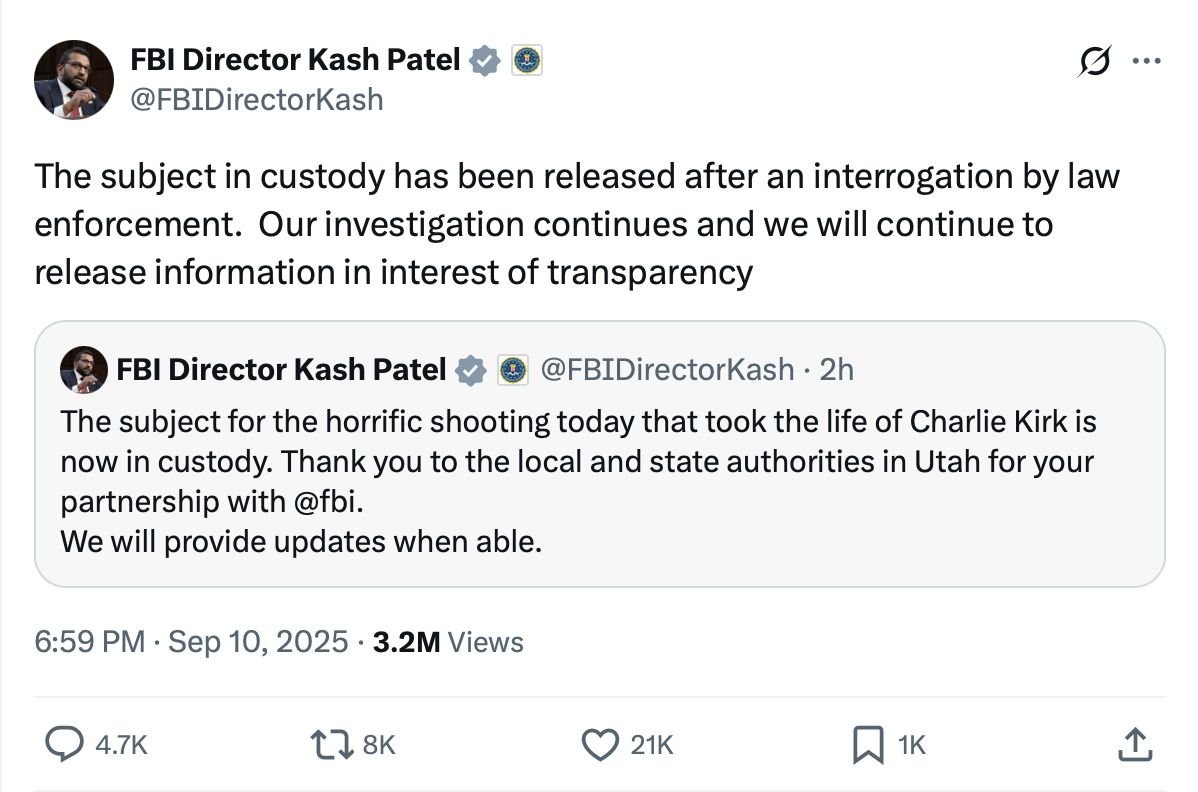Open the @FBIDirectorKash handle under the name

point(257,100)
